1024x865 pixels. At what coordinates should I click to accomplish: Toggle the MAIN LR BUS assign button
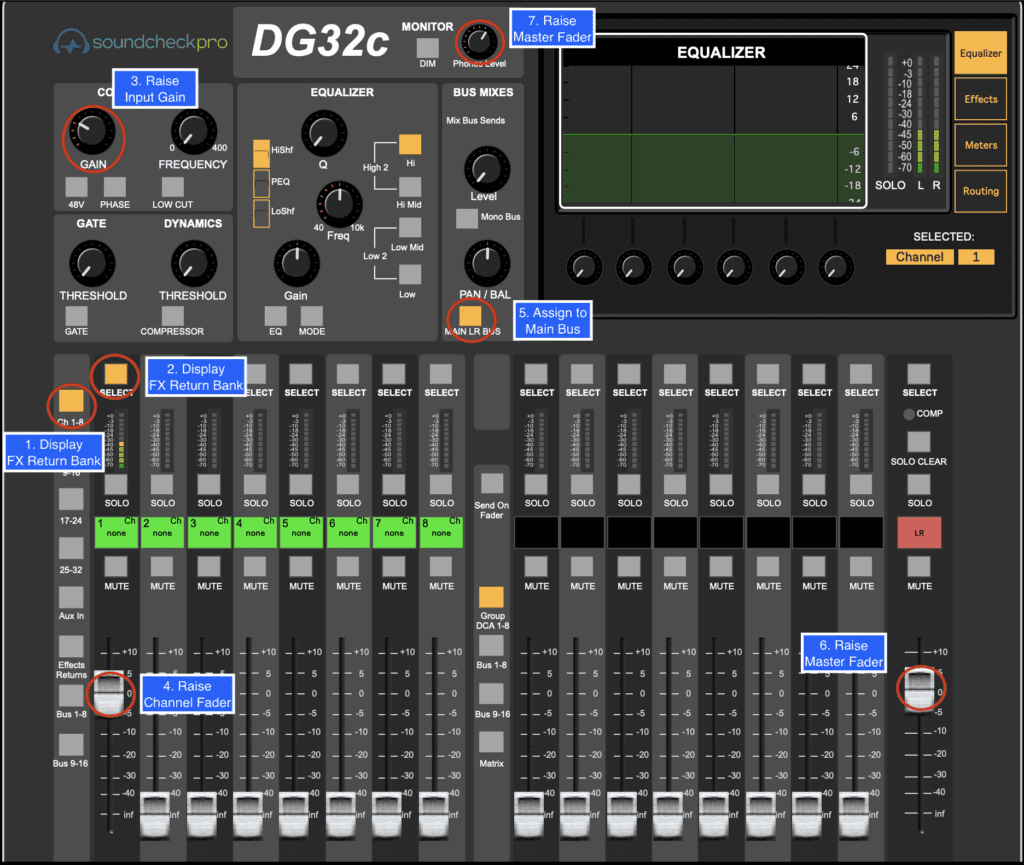[x=470, y=316]
